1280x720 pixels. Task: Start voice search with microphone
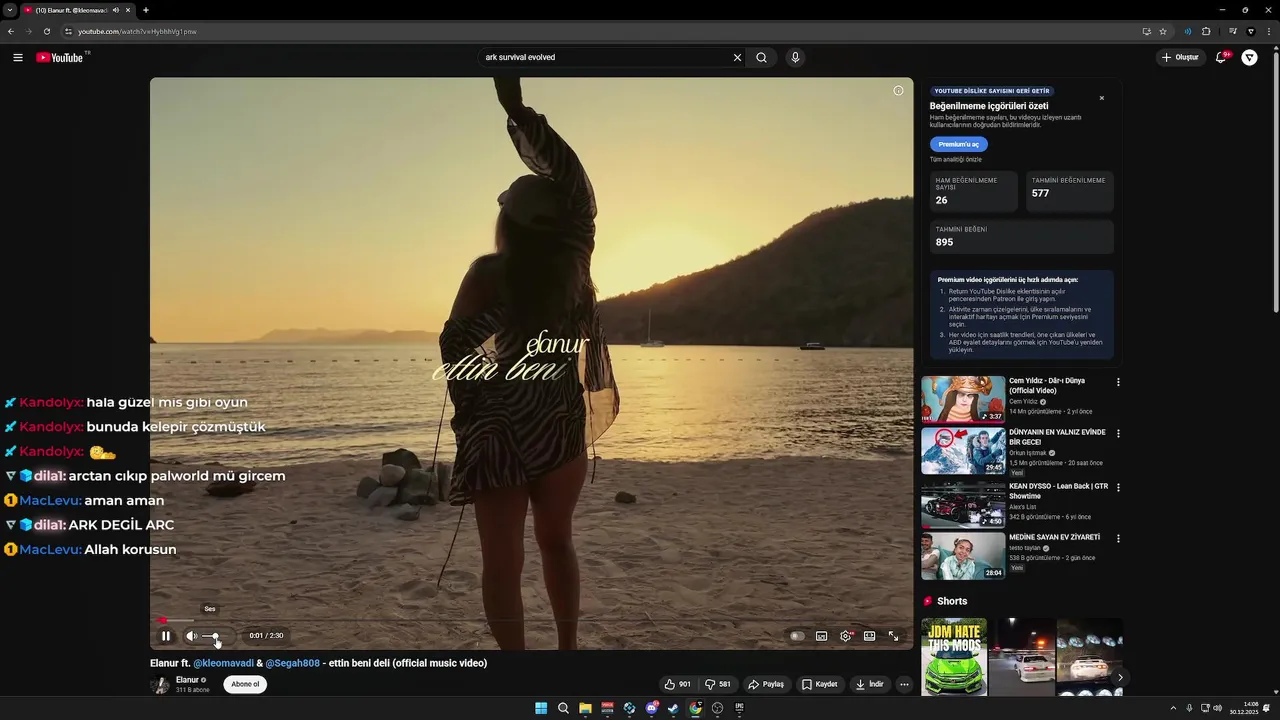click(x=795, y=58)
